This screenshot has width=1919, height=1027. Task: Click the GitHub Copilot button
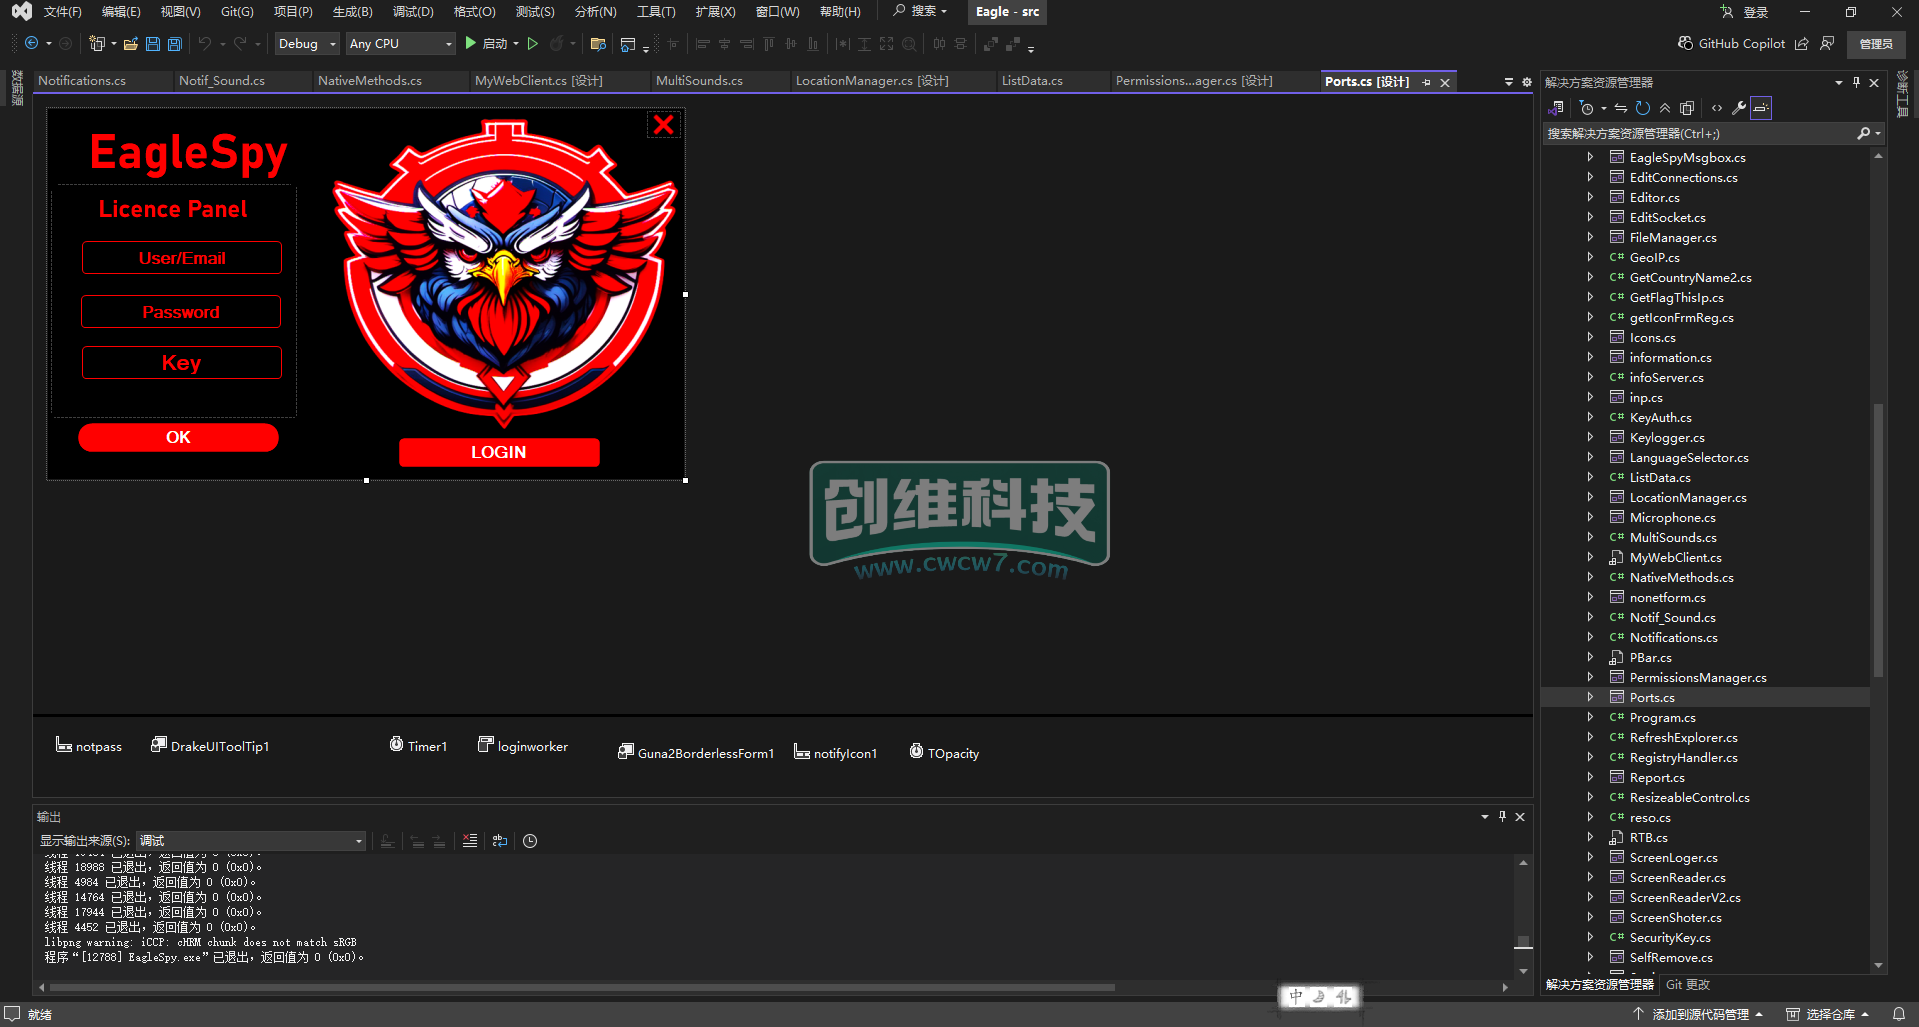click(1731, 43)
